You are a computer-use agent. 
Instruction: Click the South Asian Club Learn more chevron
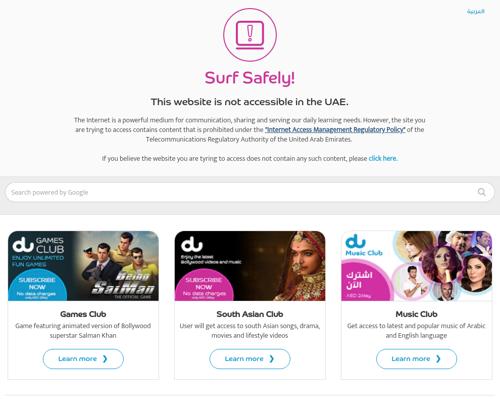272,359
